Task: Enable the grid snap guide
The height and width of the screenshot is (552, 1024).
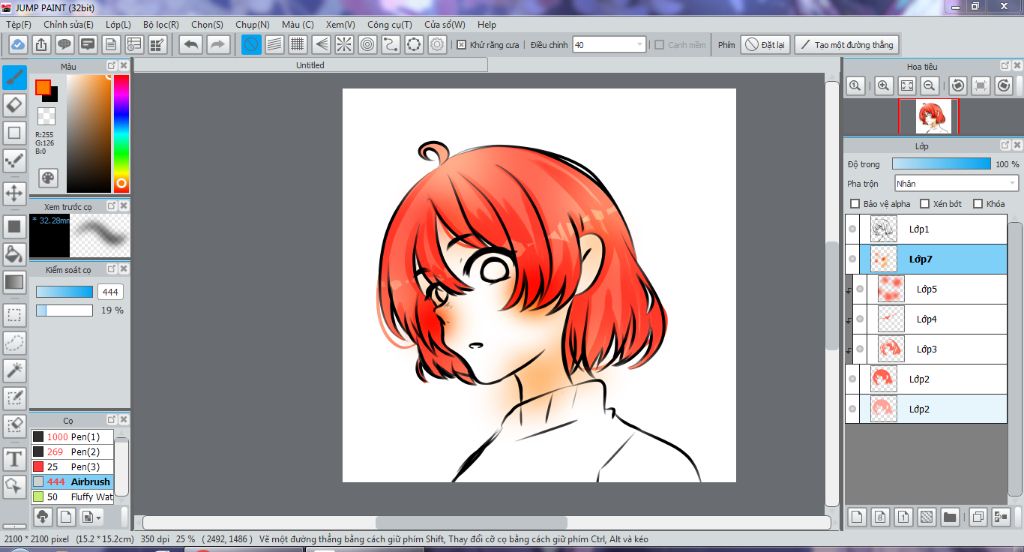Action: coord(298,44)
